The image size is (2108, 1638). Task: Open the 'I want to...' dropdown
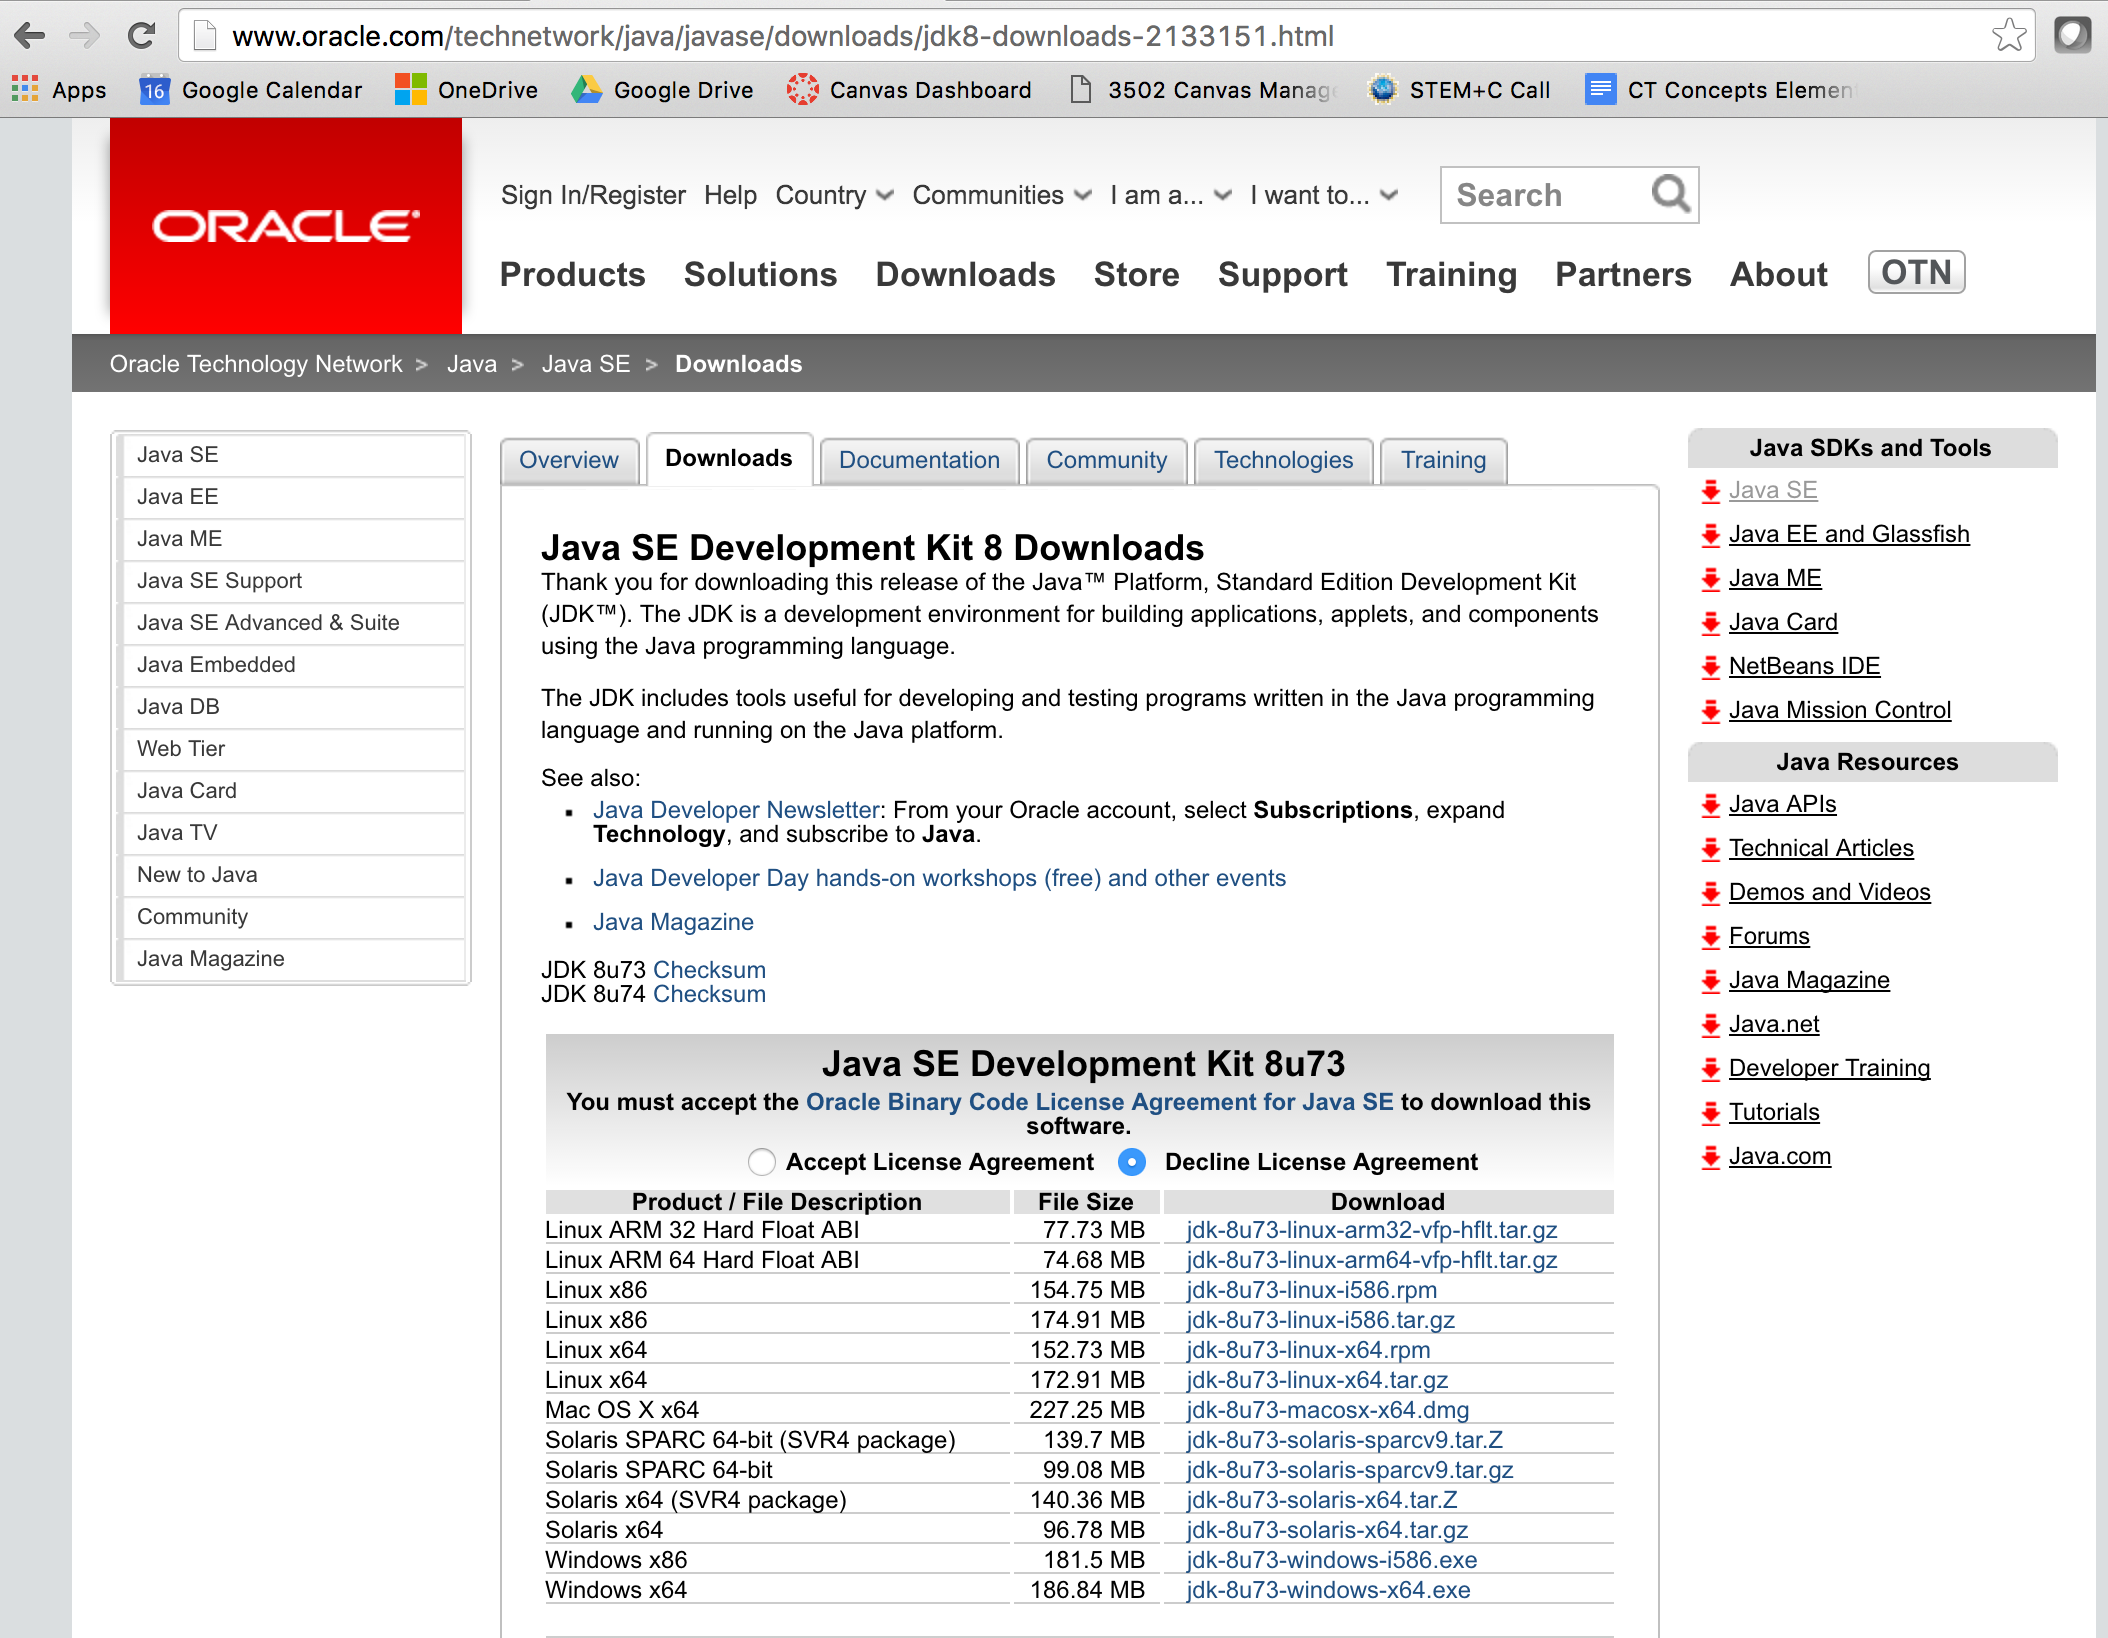coord(1323,195)
